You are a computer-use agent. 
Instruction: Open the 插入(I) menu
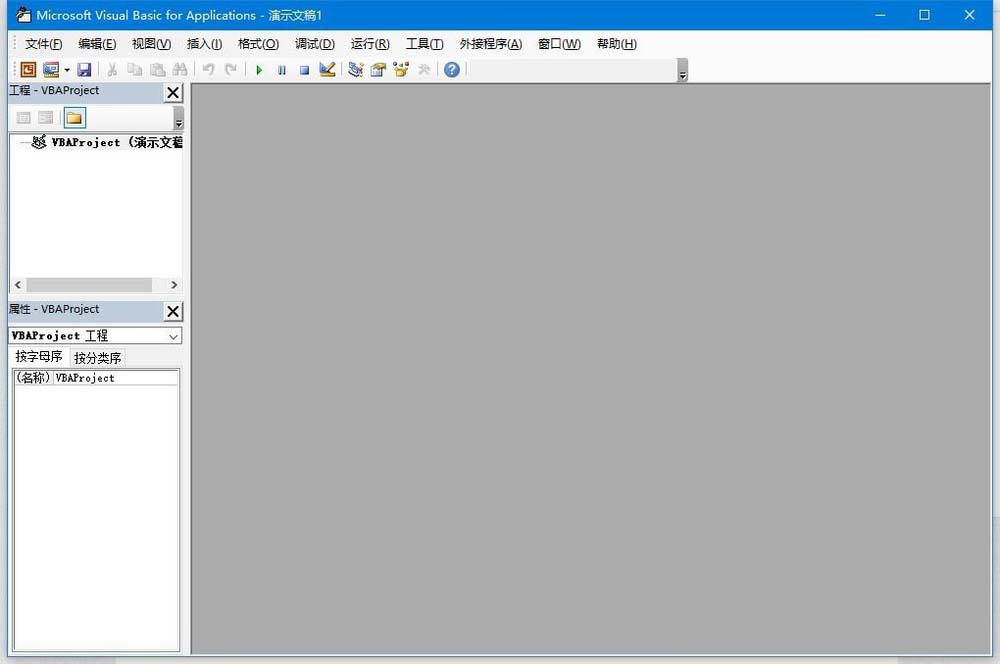(x=204, y=44)
